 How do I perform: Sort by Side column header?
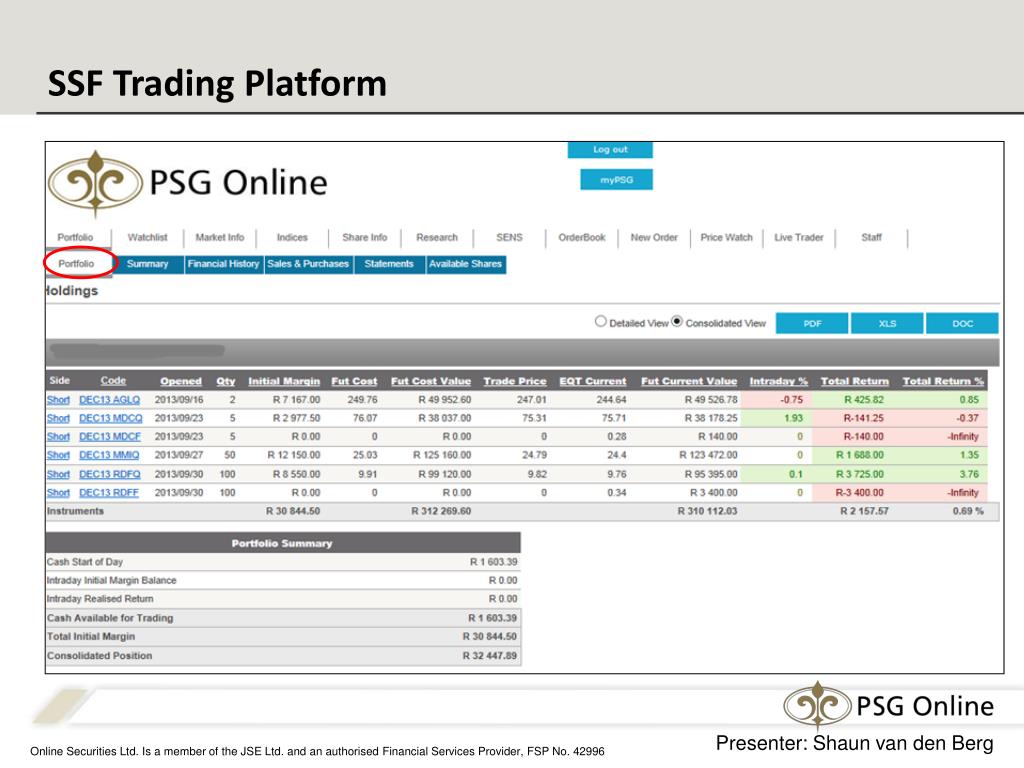point(59,380)
